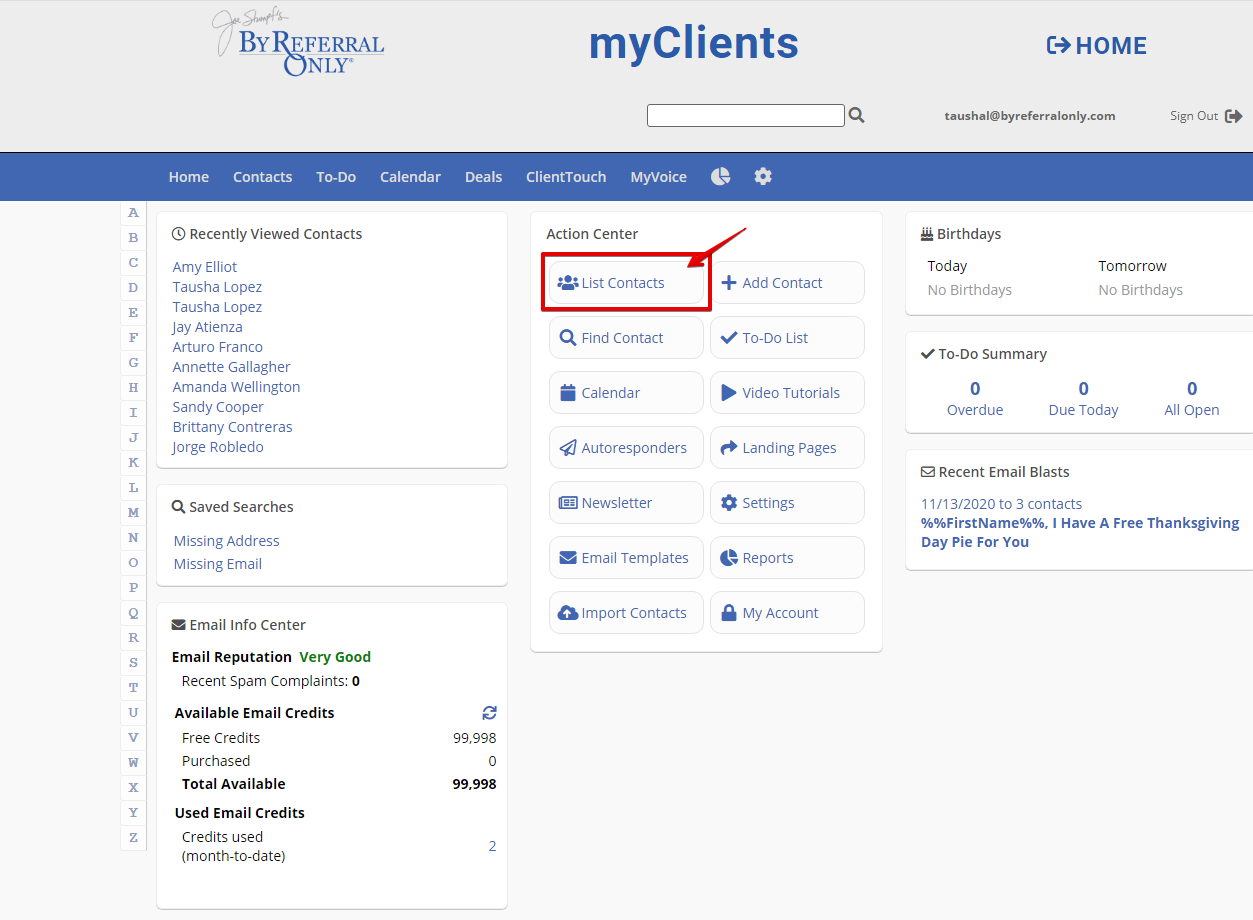Open contact Jorge Robledo
Image resolution: width=1253 pixels, height=920 pixels.
pos(218,447)
